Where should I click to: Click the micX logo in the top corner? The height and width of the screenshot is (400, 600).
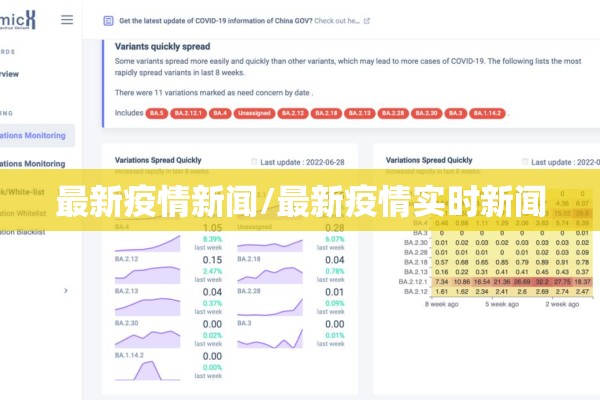click(x=18, y=20)
